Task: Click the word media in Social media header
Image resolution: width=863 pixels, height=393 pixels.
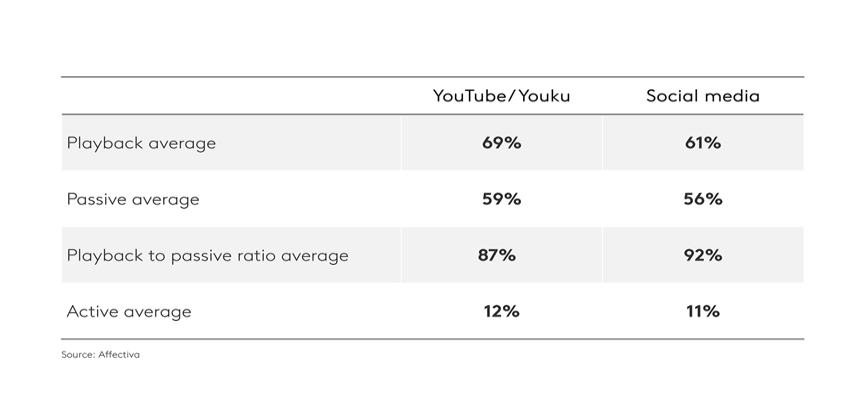Action: pyautogui.click(x=733, y=96)
